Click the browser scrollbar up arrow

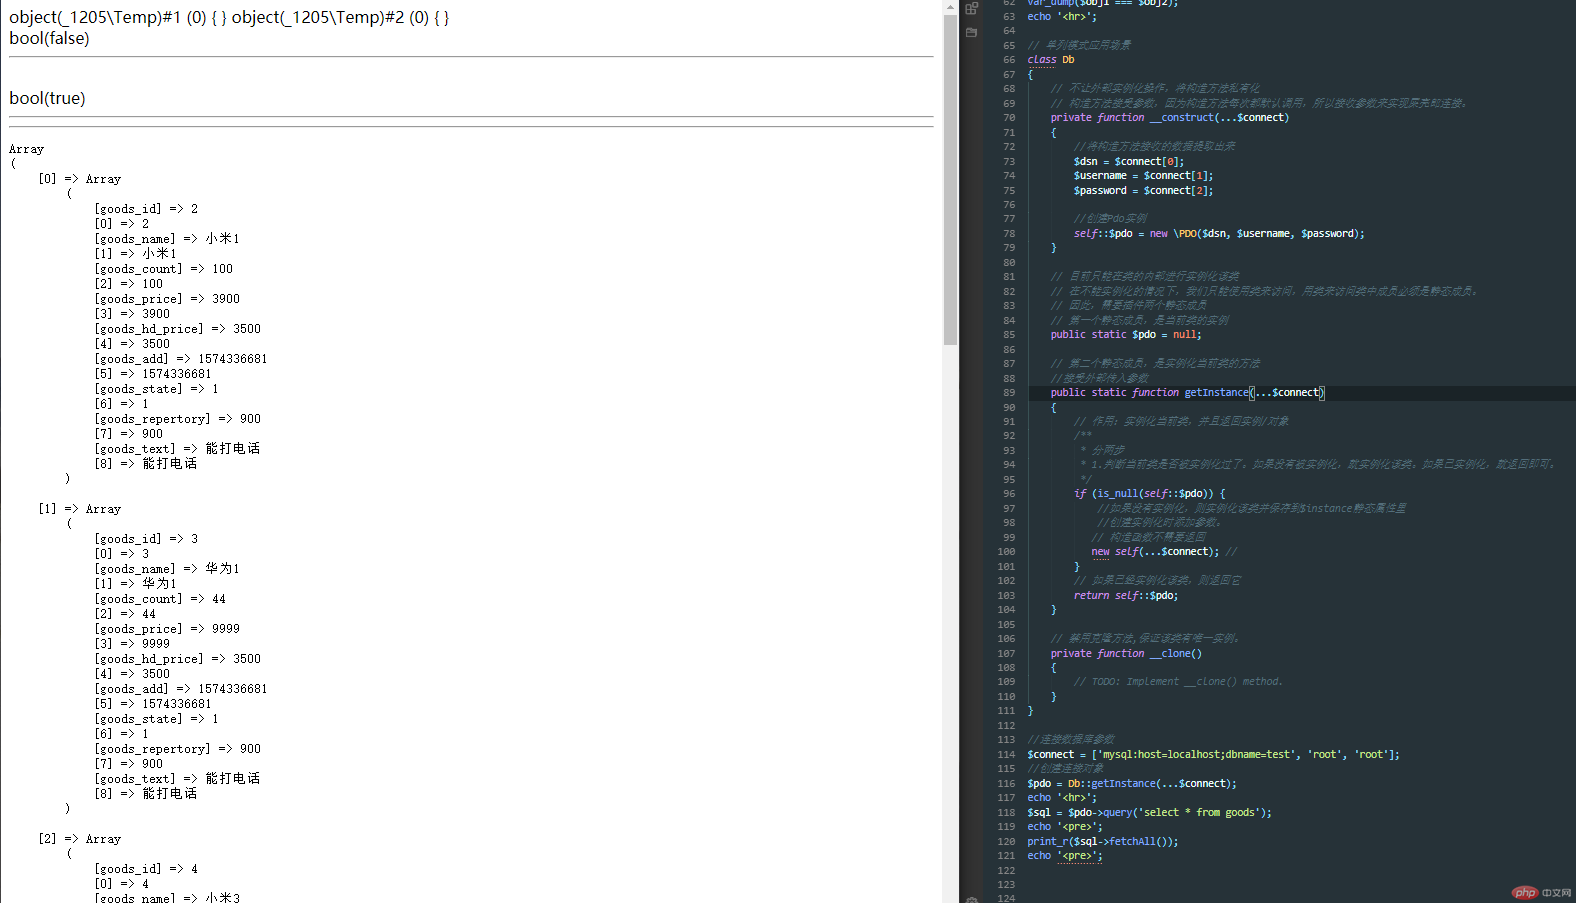[950, 7]
